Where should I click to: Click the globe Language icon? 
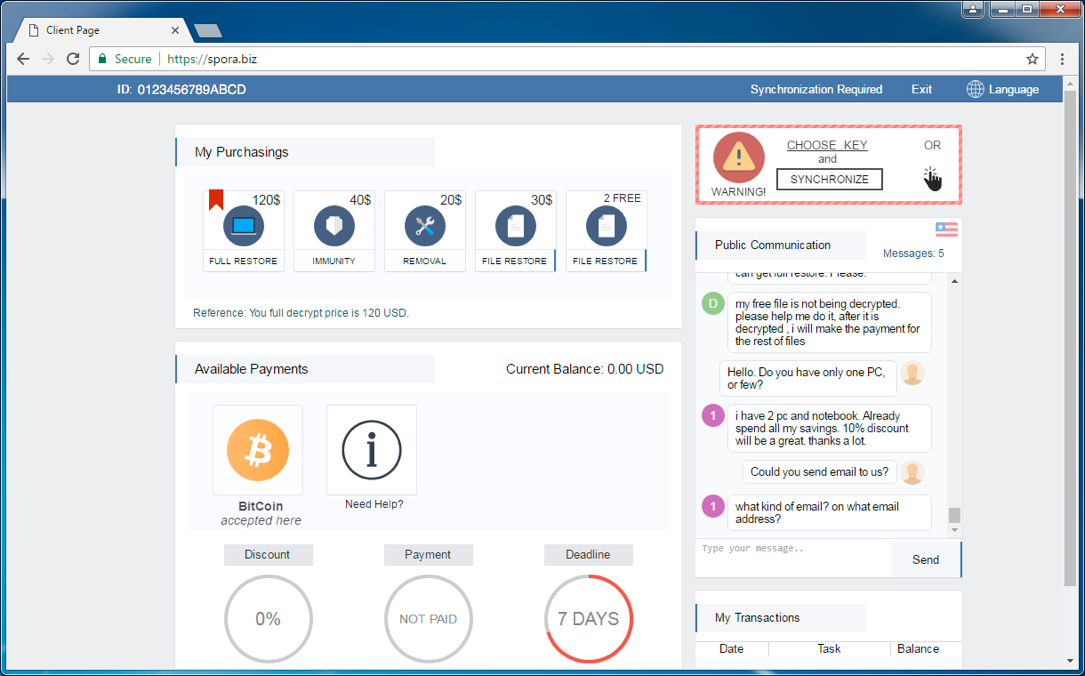click(x=975, y=89)
